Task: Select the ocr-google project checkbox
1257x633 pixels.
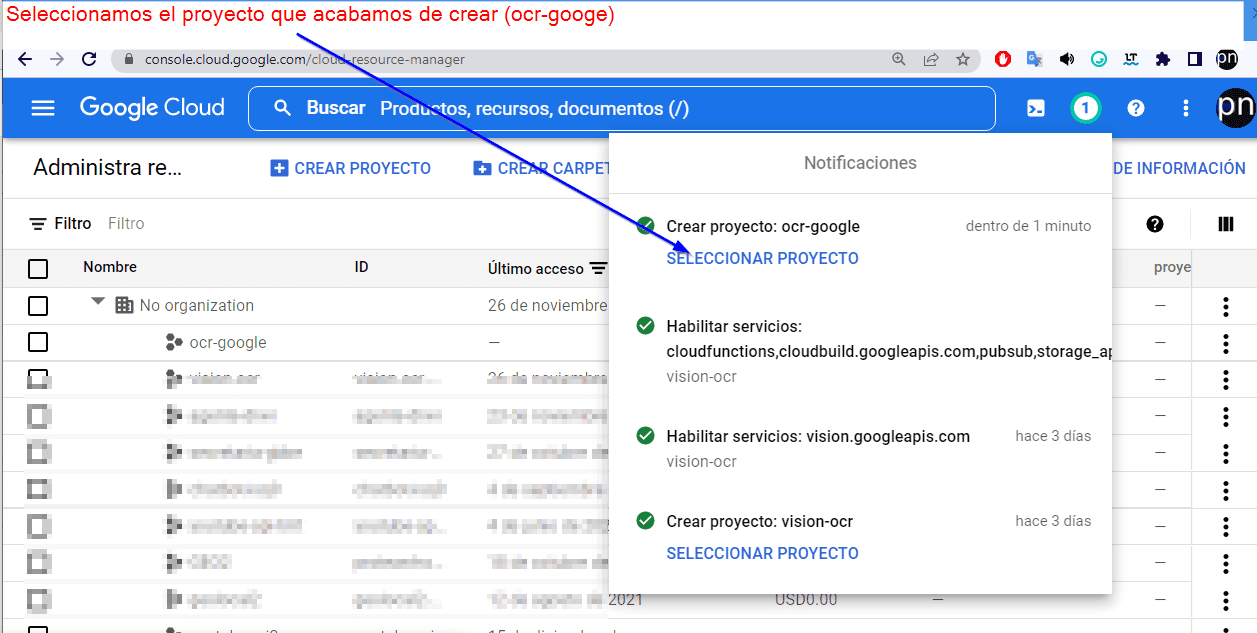Action: pos(38,342)
